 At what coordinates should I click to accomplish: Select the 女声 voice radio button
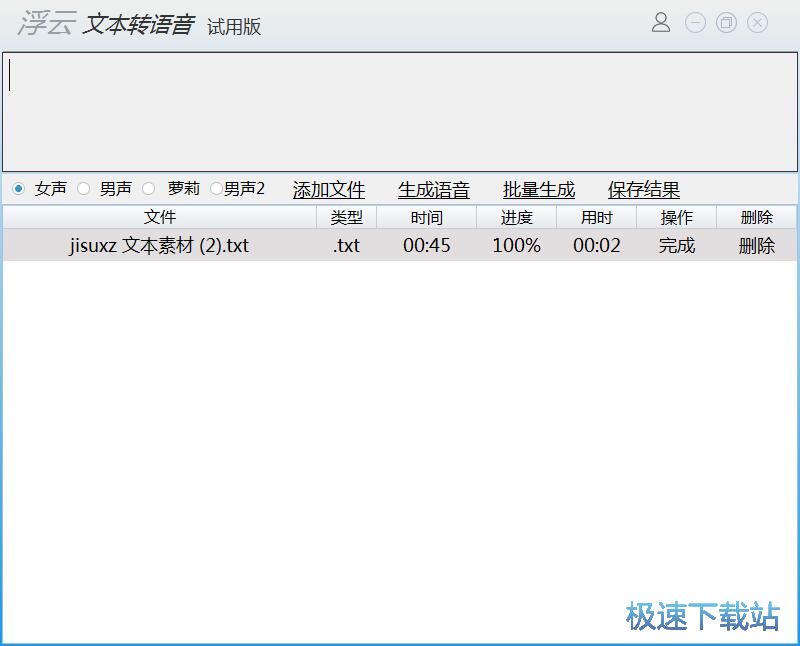point(19,189)
